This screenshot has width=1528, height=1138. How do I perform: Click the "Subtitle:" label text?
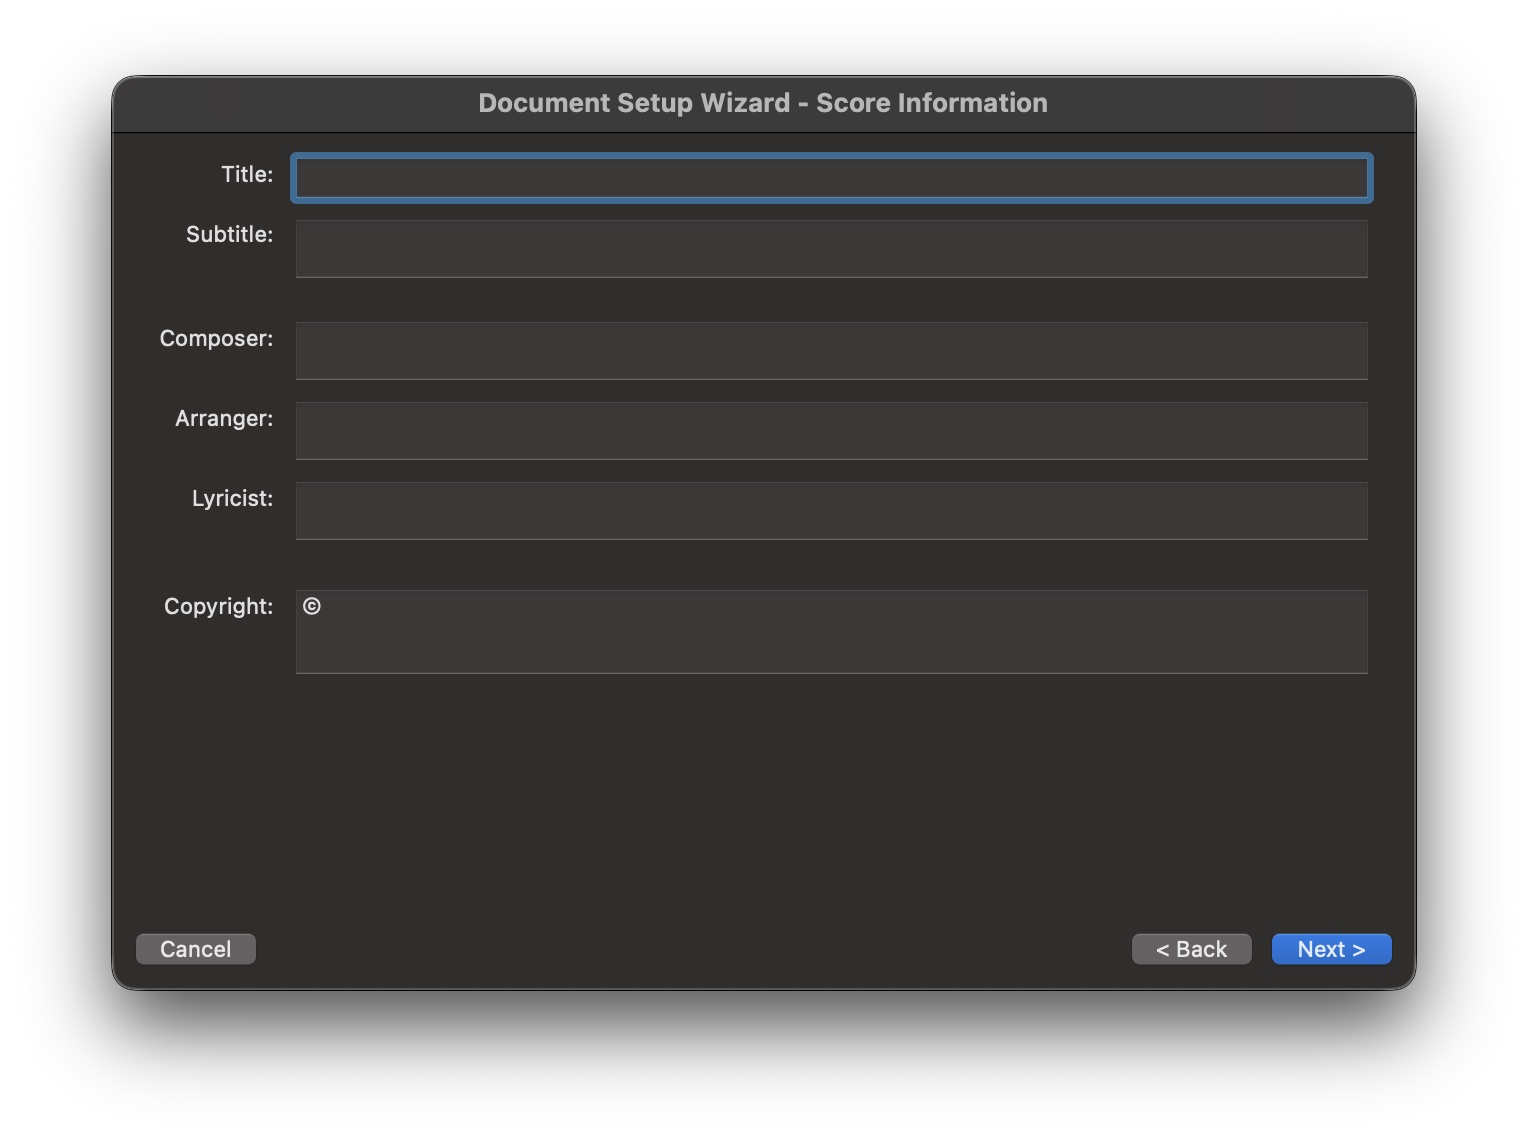(229, 234)
